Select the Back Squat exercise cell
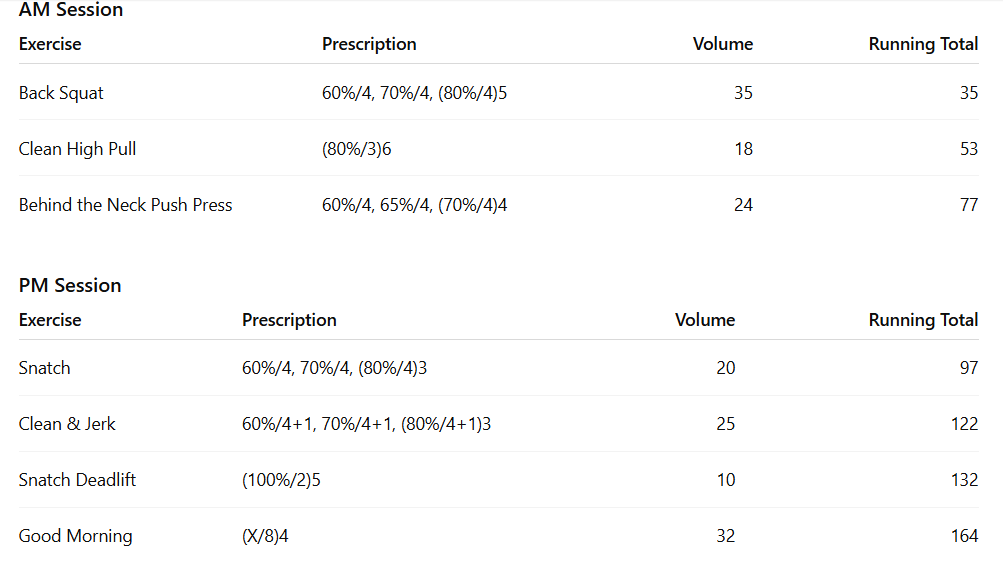Viewport: 1003px width, 561px height. coord(61,93)
